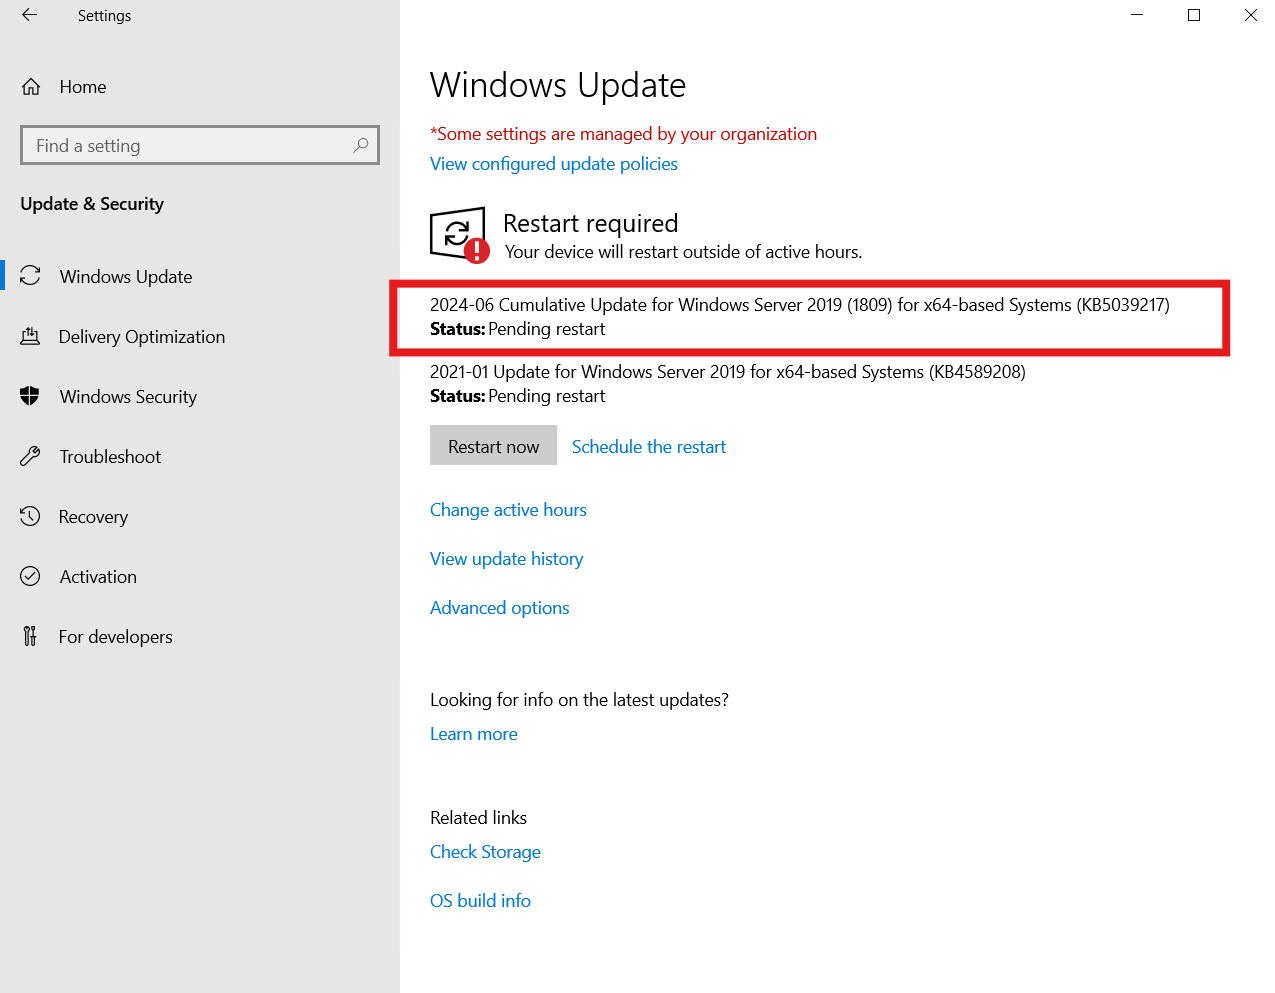Click Pending restart status under KB5039217
The height and width of the screenshot is (993, 1275).
click(x=546, y=329)
